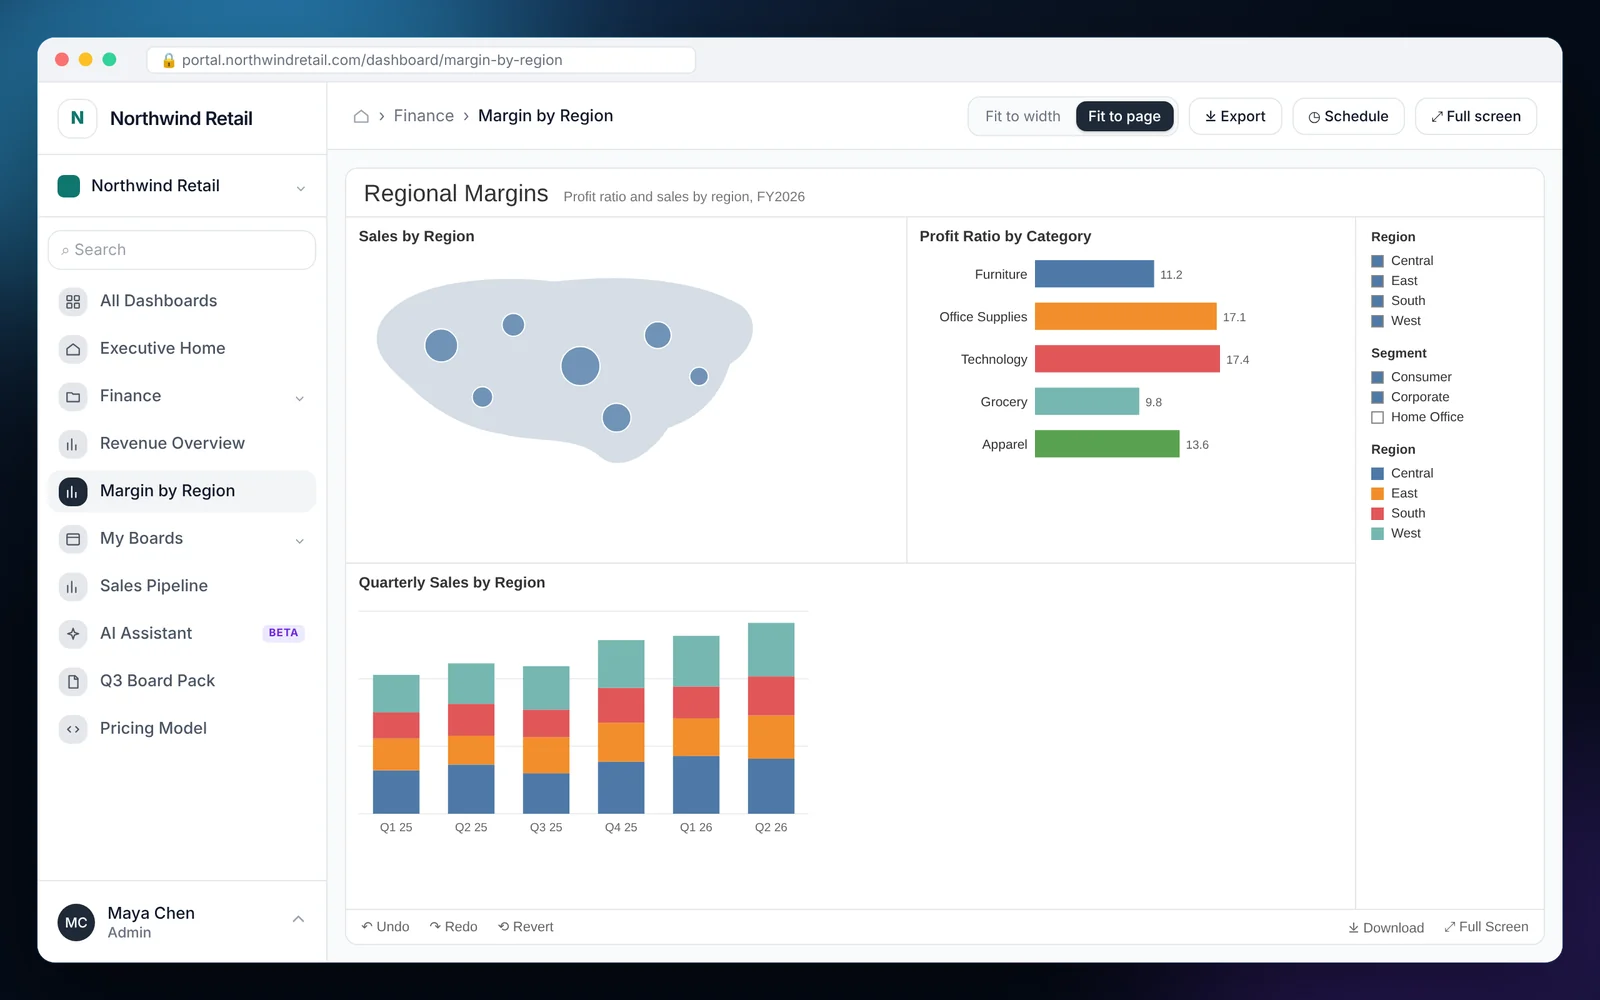Click the Export button
1600x1000 pixels.
tap(1235, 116)
